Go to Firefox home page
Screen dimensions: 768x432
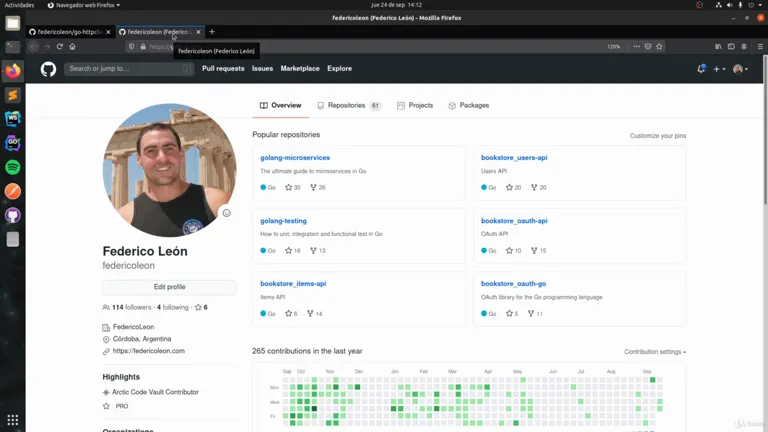(x=72, y=47)
